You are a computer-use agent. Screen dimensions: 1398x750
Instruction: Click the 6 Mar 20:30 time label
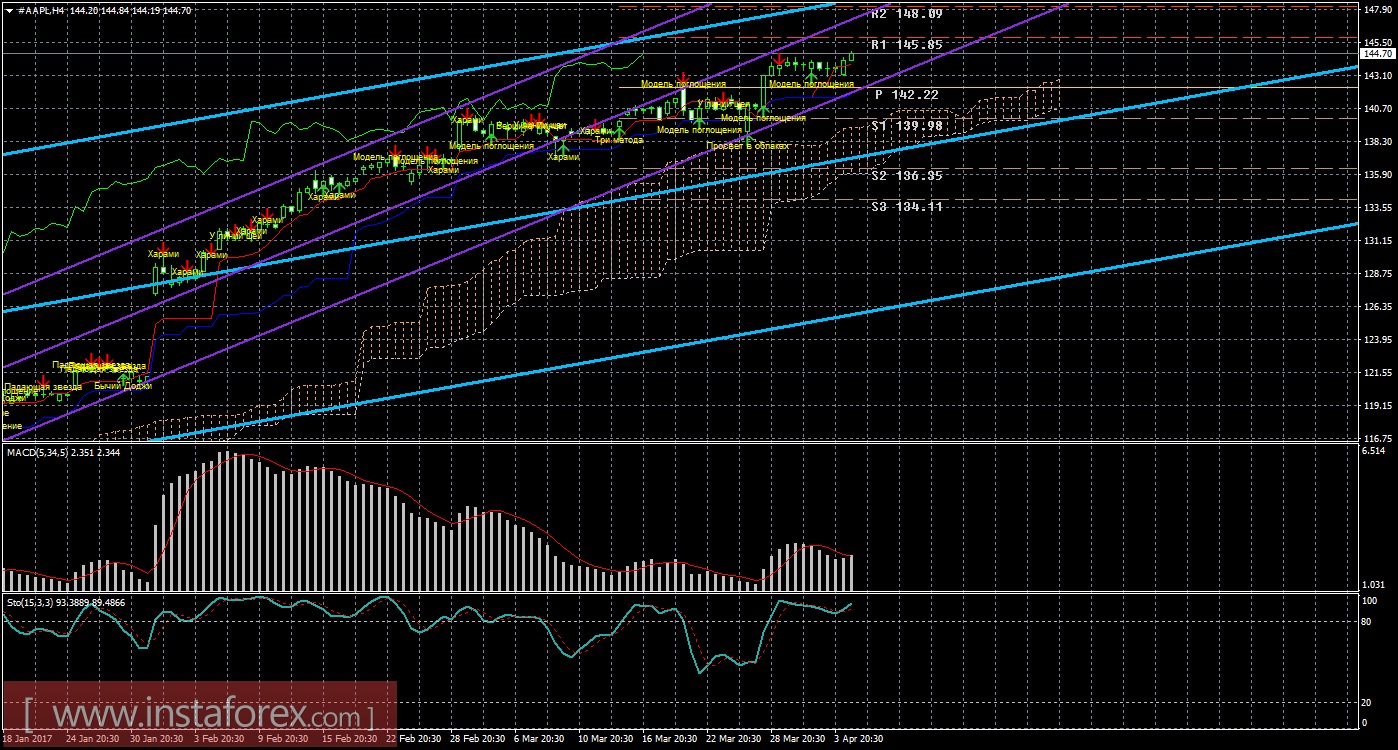[x=538, y=739]
